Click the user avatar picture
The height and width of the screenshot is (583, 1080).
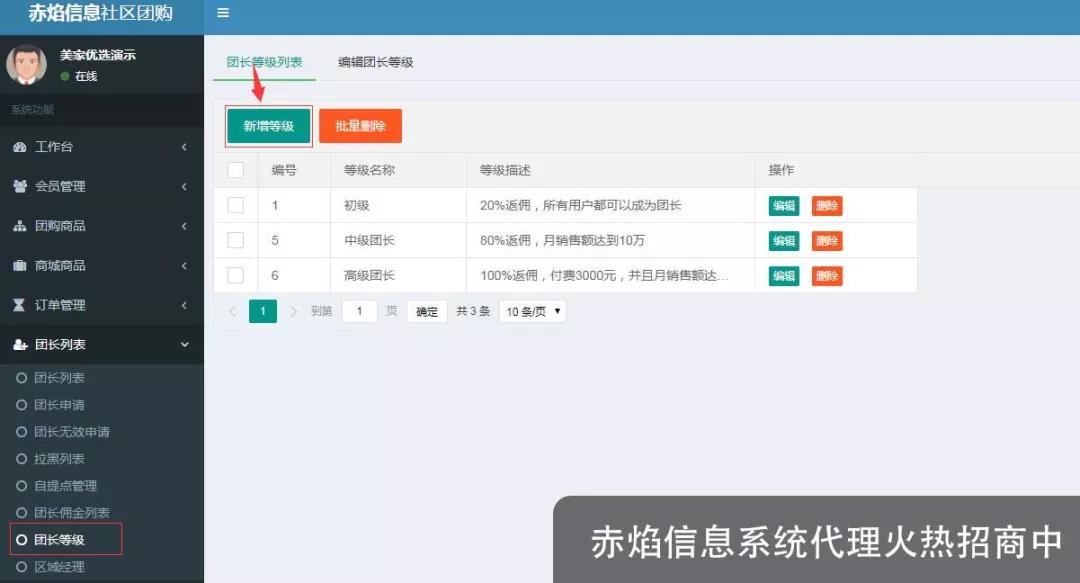[x=26, y=65]
